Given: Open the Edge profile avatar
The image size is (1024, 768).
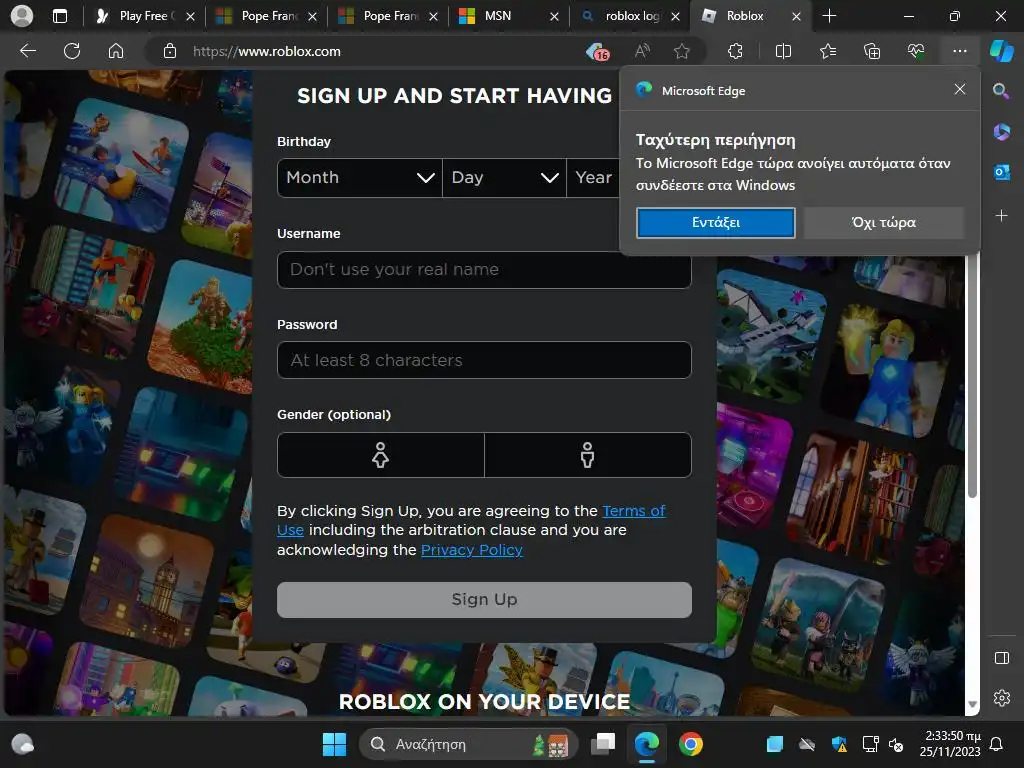Looking at the screenshot, I should point(22,16).
